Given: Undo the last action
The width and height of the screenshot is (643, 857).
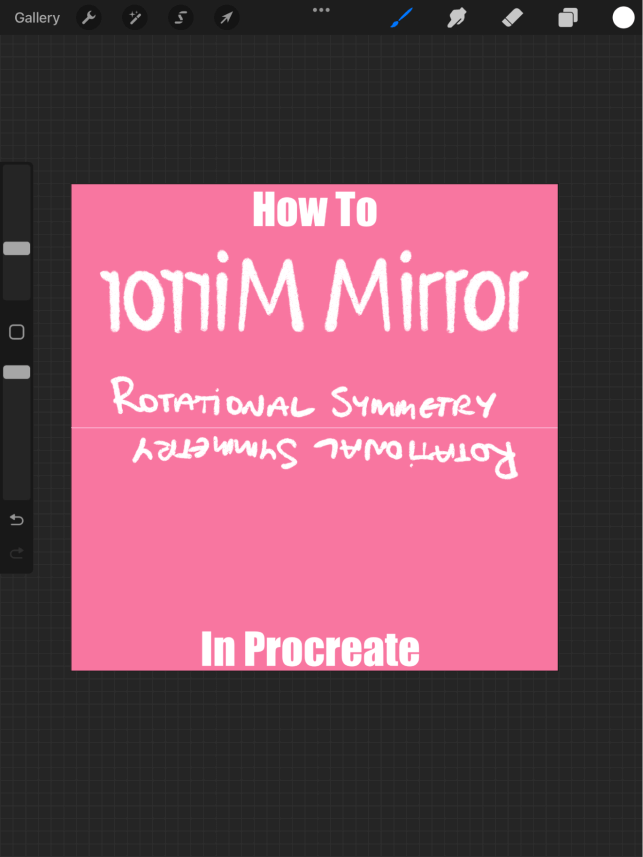Looking at the screenshot, I should click(x=17, y=520).
